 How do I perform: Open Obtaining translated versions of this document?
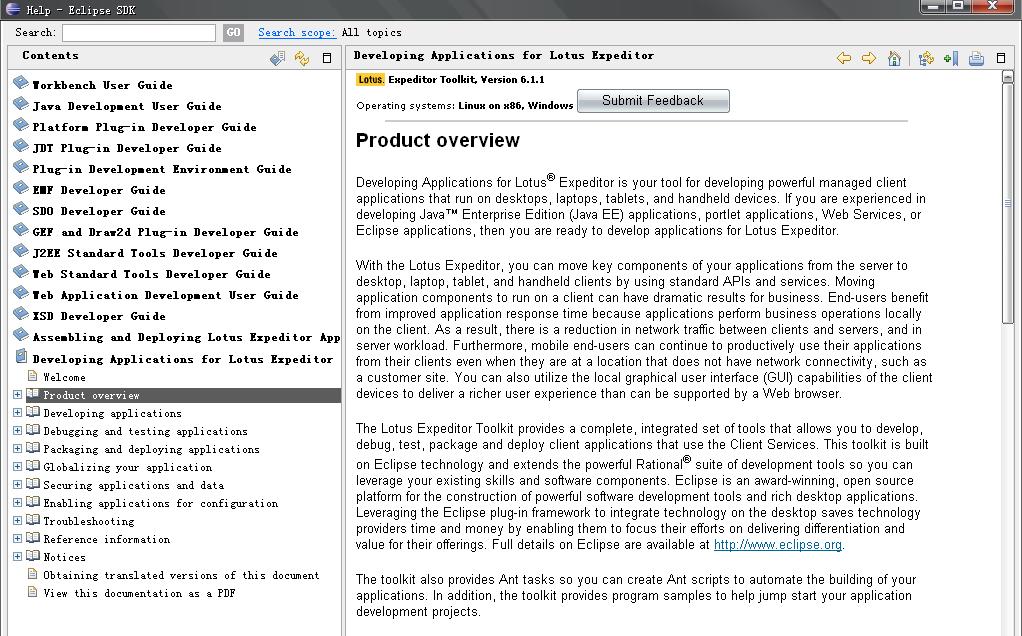point(181,575)
